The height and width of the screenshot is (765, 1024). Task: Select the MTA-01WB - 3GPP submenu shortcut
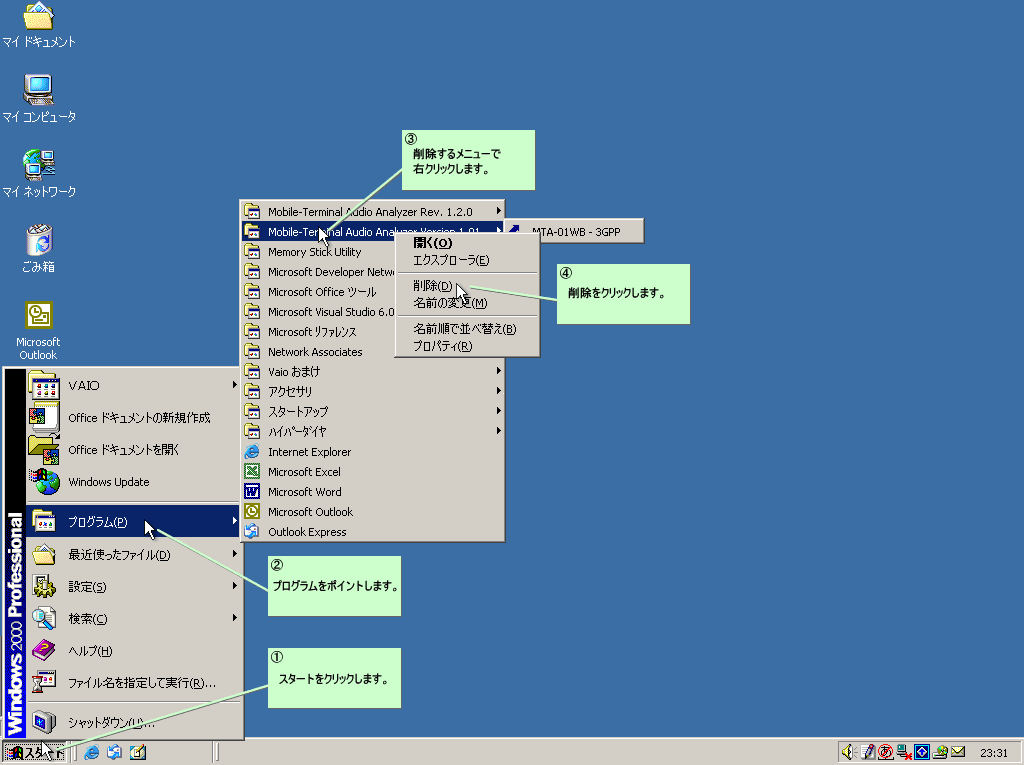click(575, 231)
